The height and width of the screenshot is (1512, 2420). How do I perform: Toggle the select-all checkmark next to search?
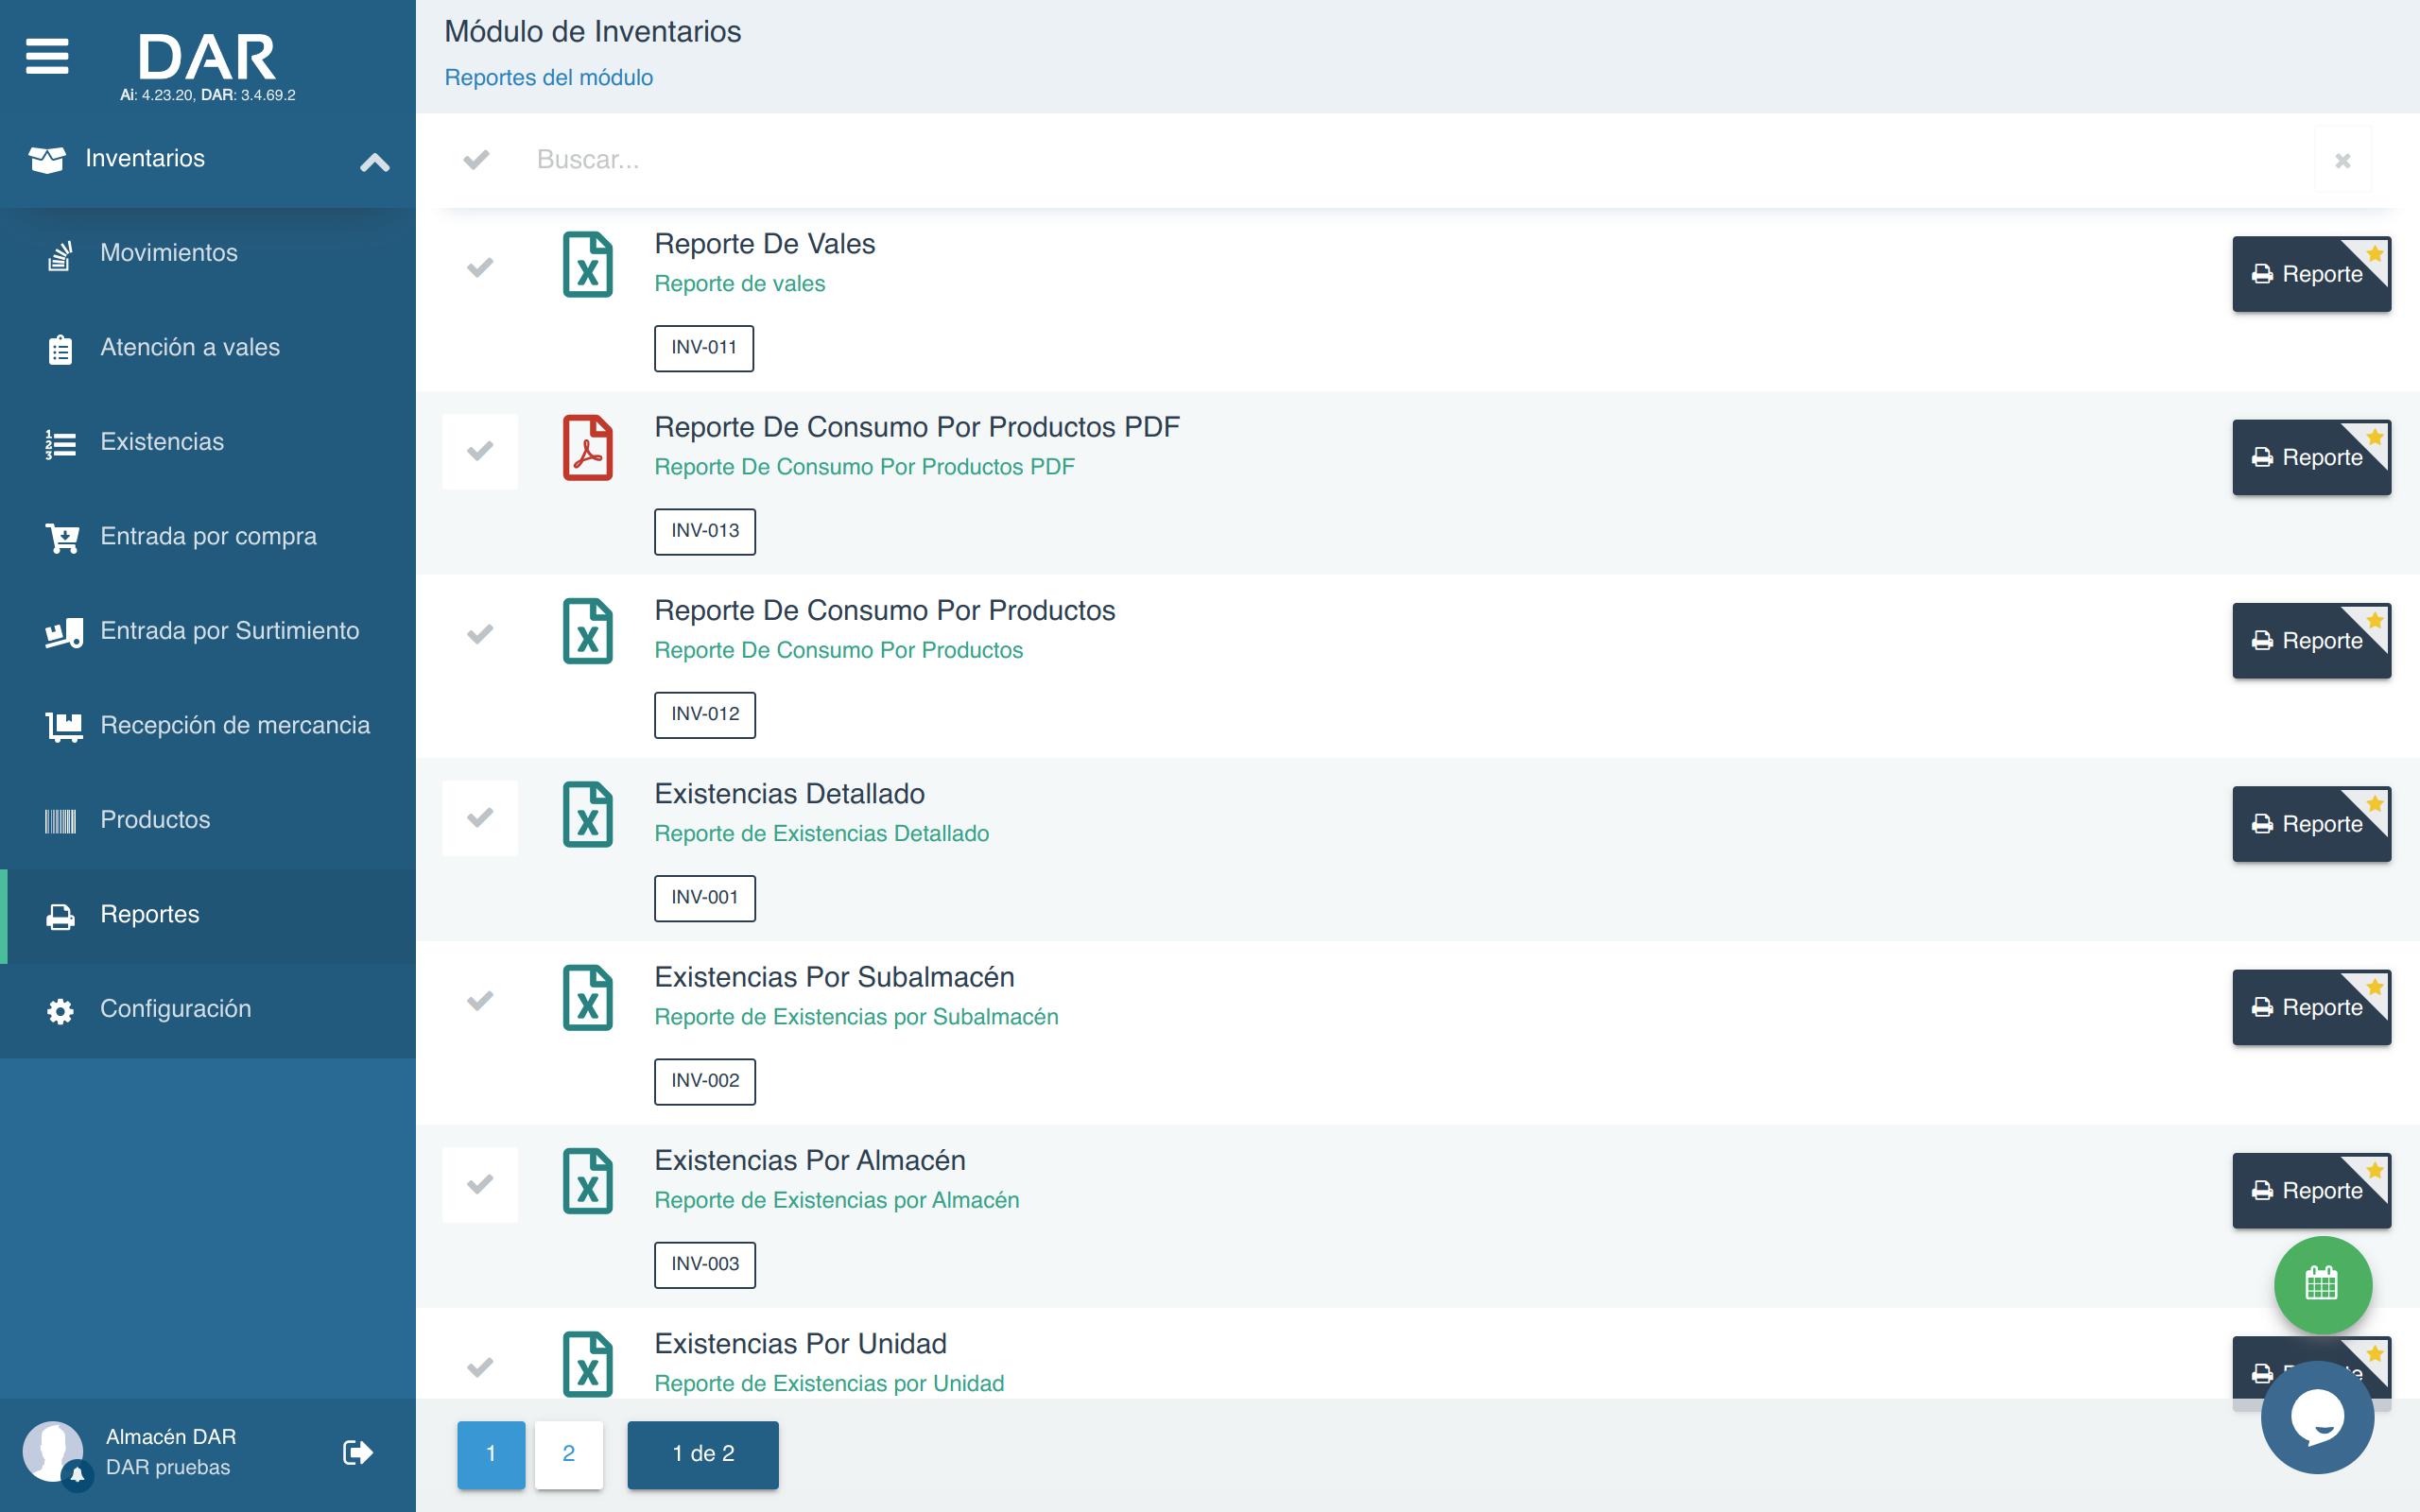(x=477, y=160)
